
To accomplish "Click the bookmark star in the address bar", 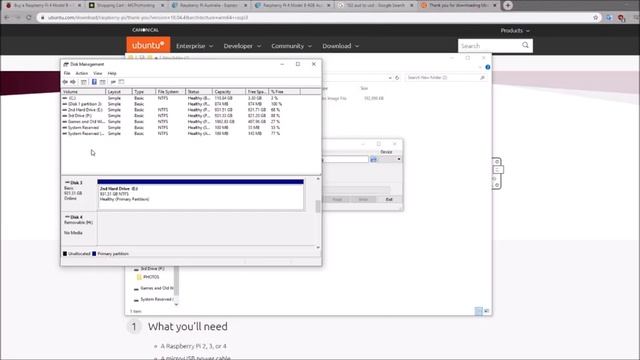I will [596, 18].
